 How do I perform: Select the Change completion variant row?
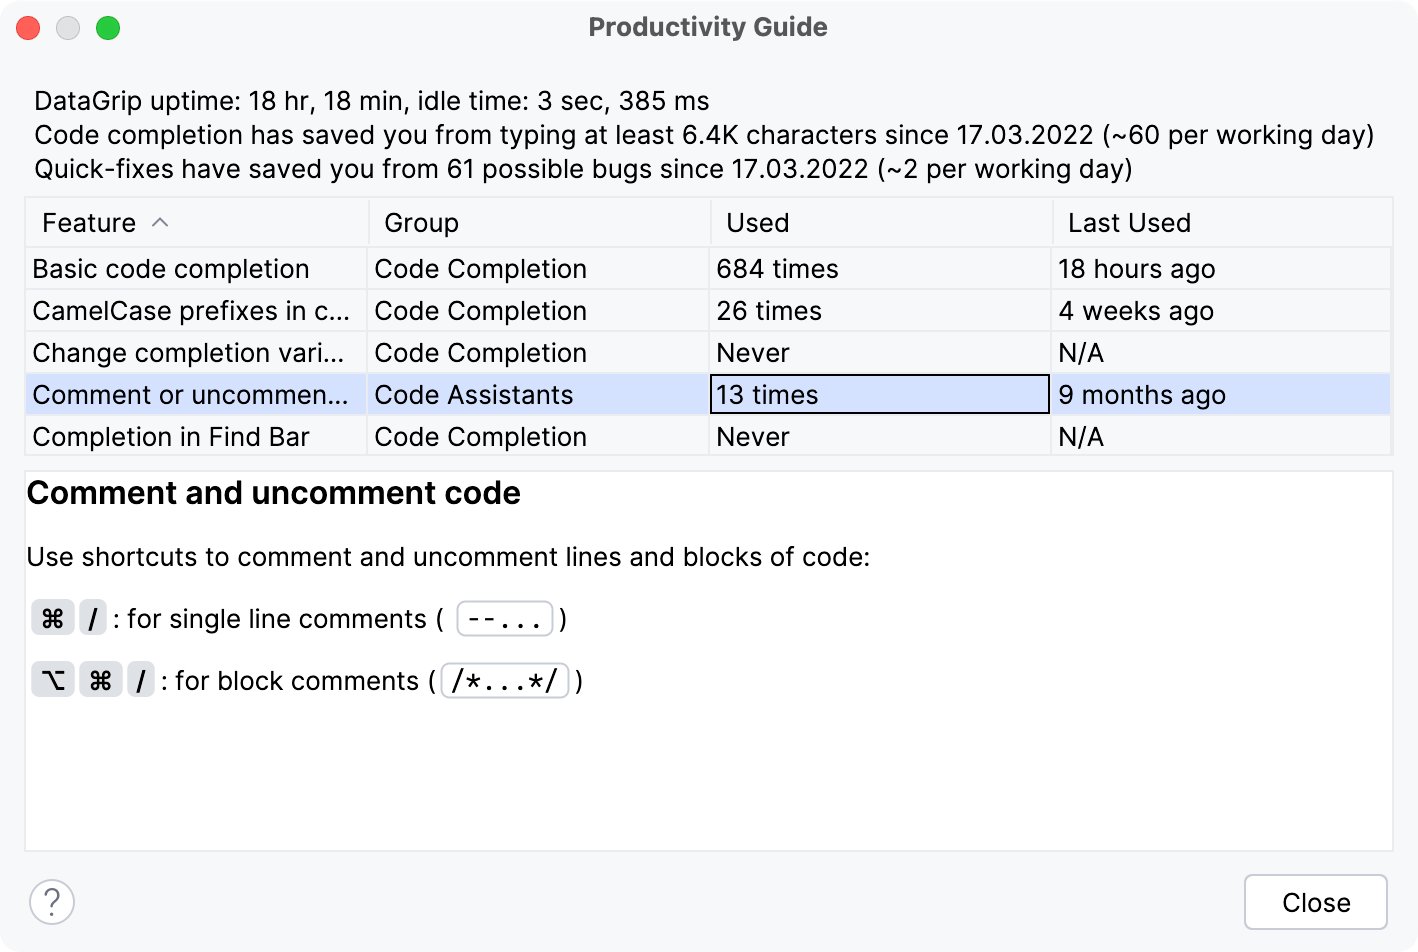(x=190, y=352)
